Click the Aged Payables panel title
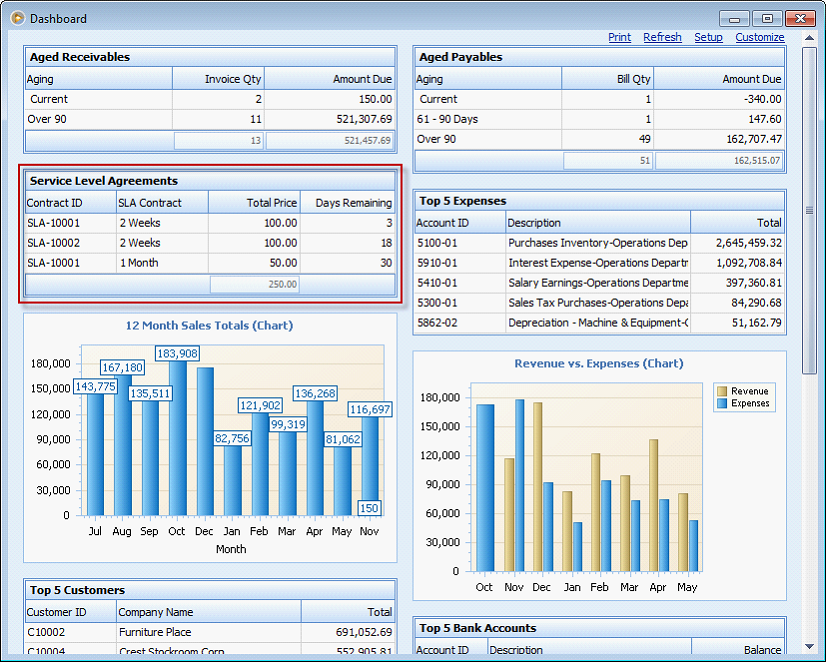827x663 pixels. [460, 57]
